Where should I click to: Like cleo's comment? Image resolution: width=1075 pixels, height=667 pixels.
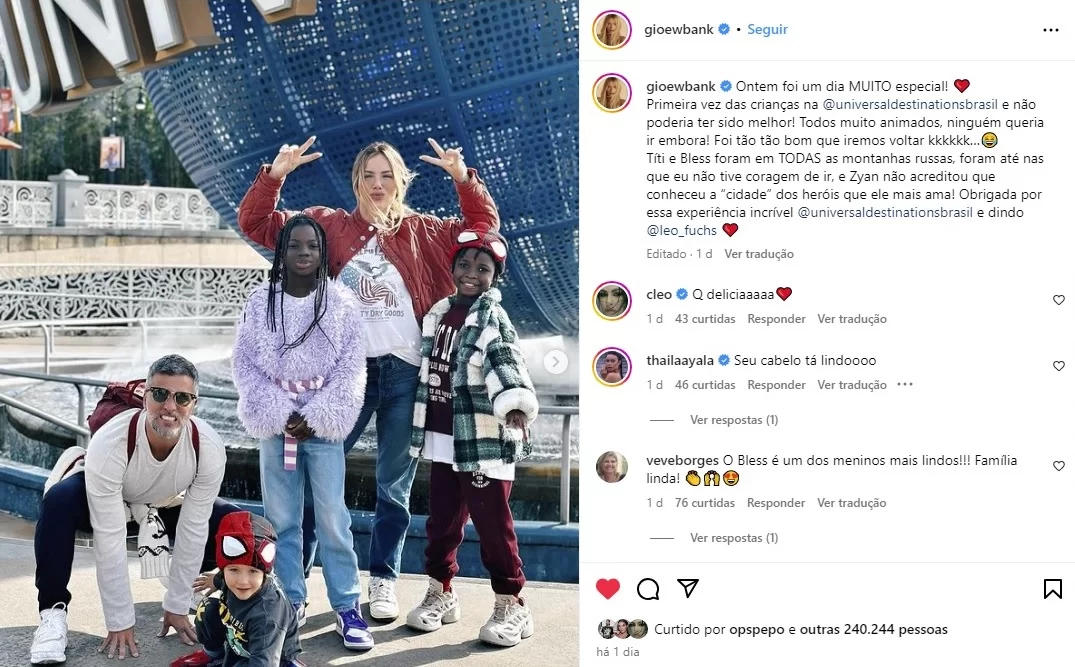click(1059, 300)
